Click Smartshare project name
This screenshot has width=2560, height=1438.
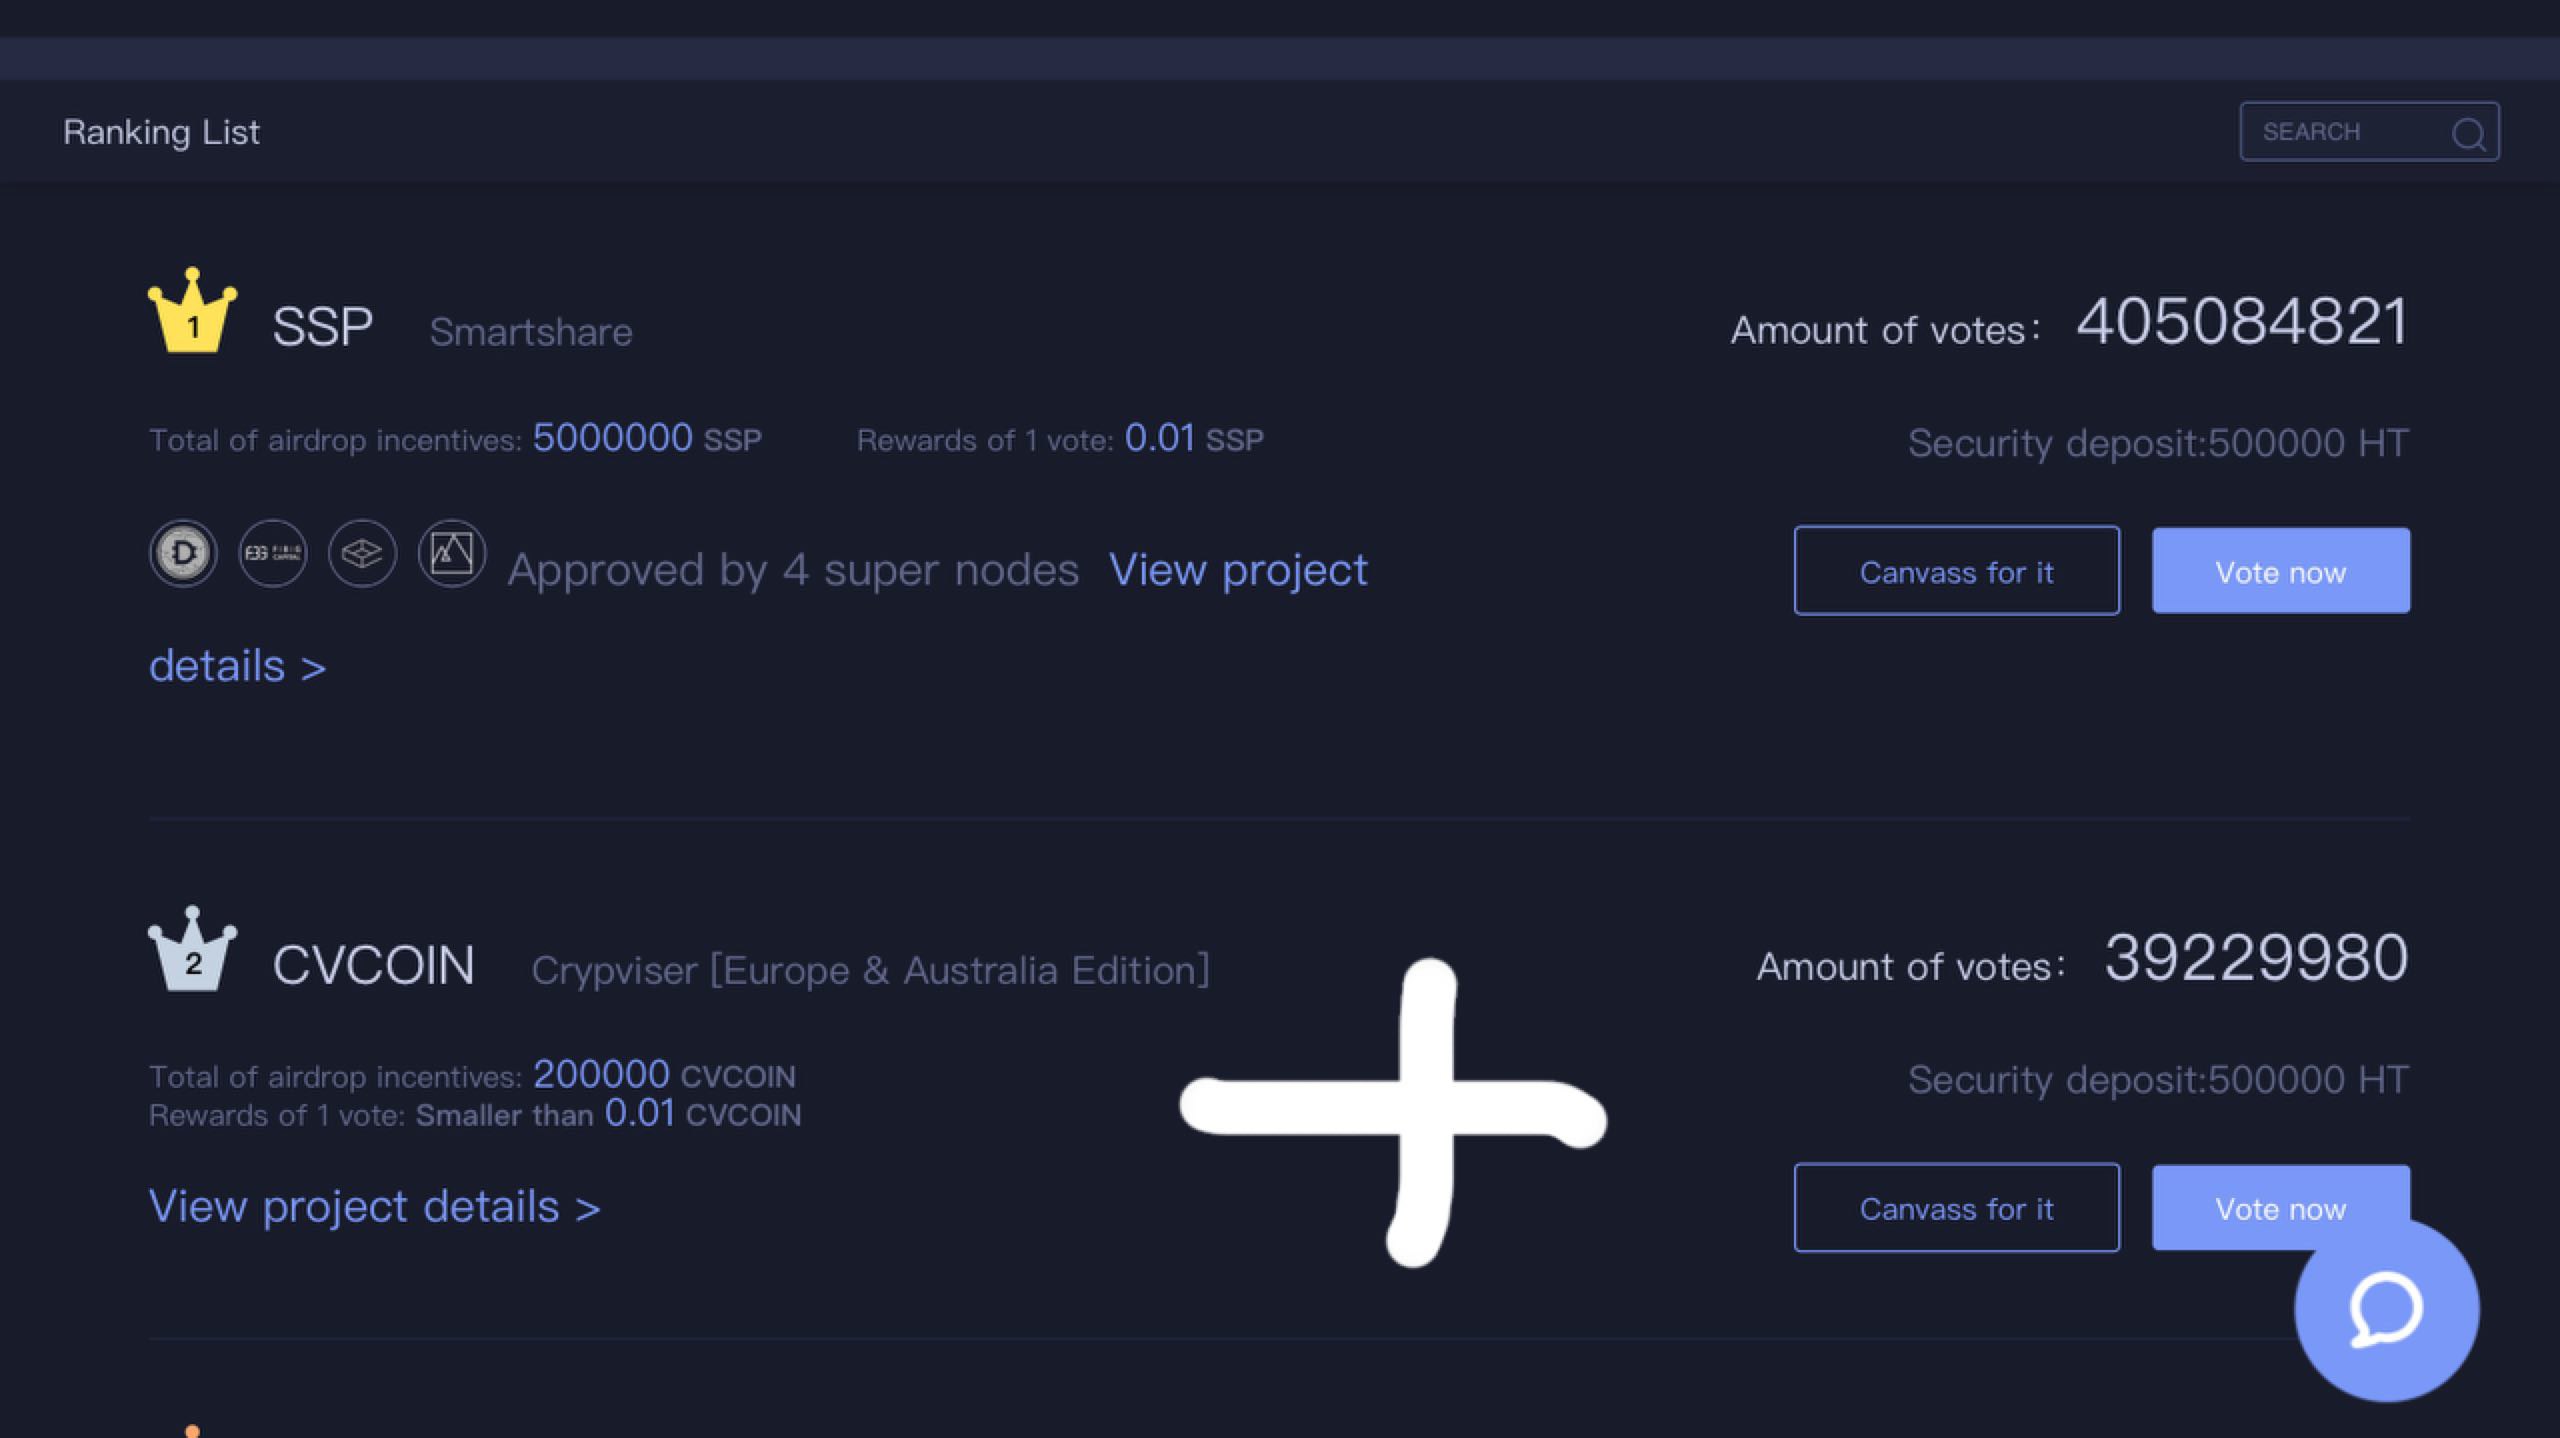[531, 332]
